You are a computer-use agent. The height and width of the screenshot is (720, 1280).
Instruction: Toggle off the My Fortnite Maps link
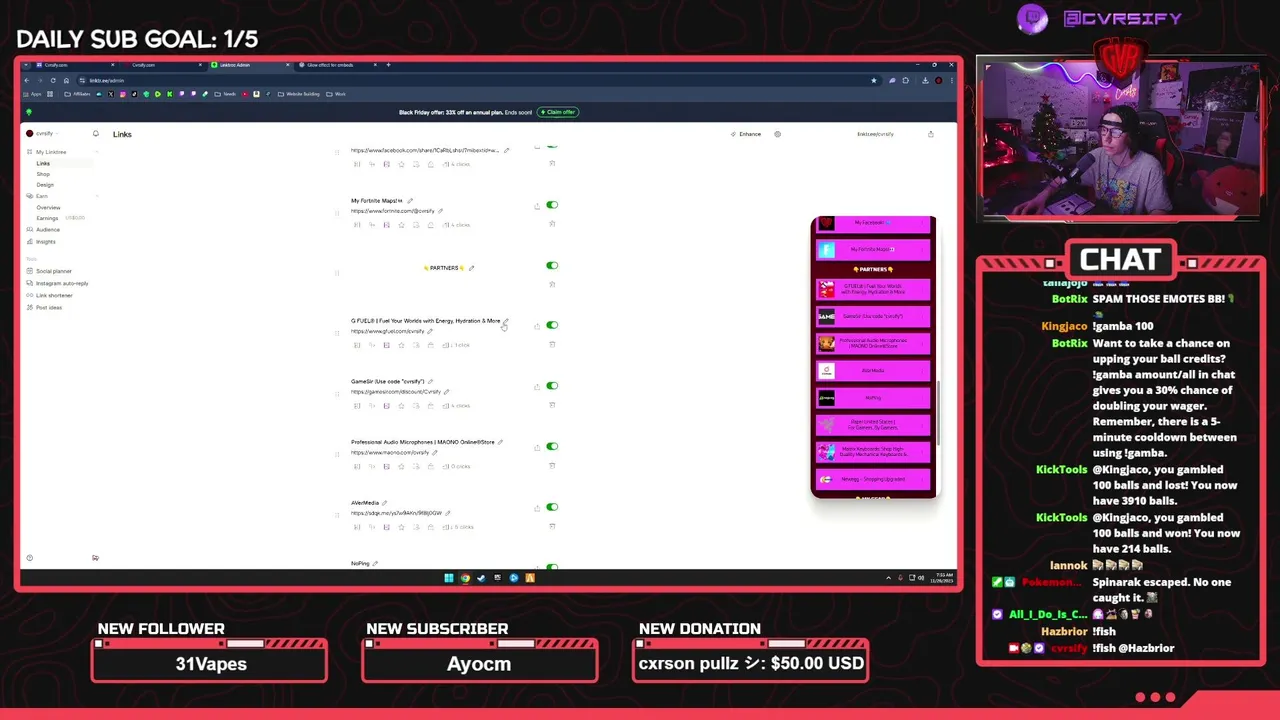click(x=552, y=205)
